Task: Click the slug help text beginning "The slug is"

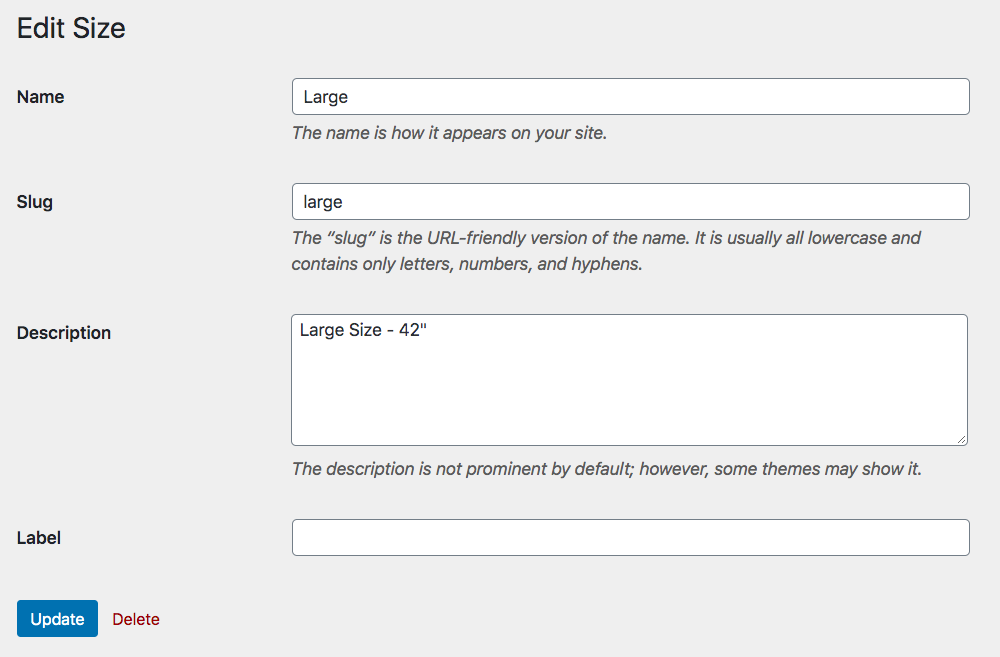Action: (x=605, y=238)
